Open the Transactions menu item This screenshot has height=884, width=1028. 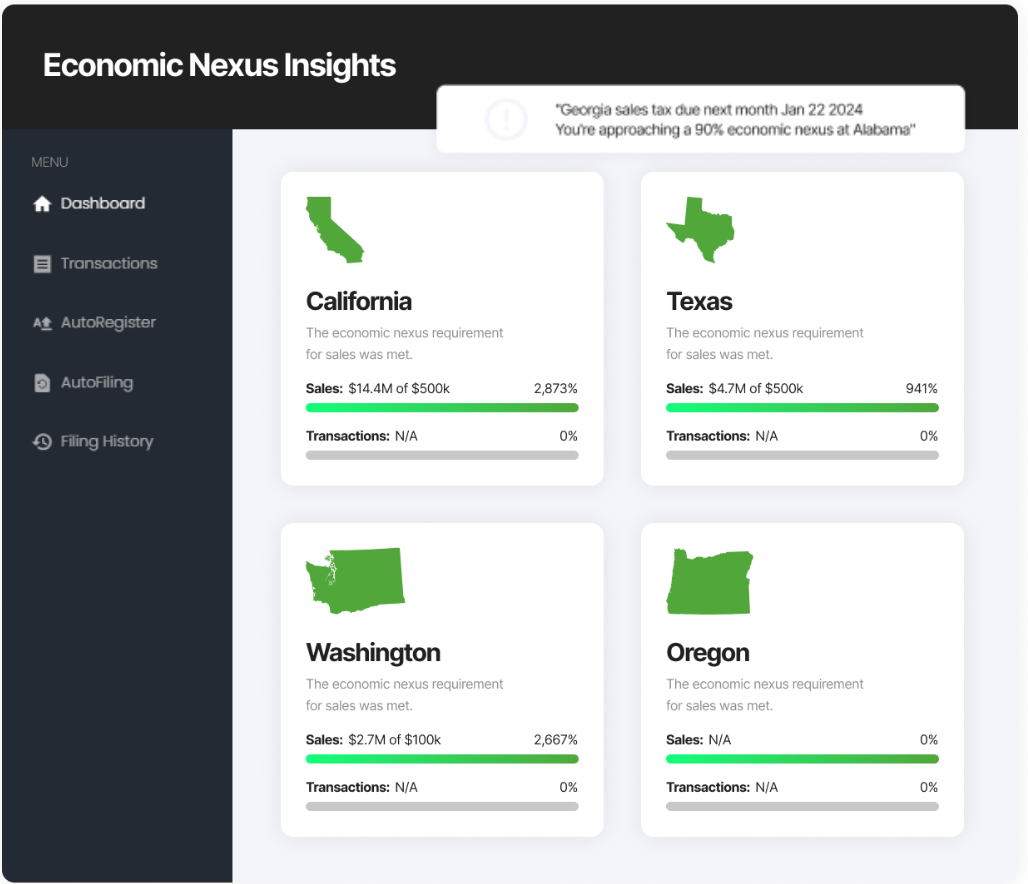point(109,264)
